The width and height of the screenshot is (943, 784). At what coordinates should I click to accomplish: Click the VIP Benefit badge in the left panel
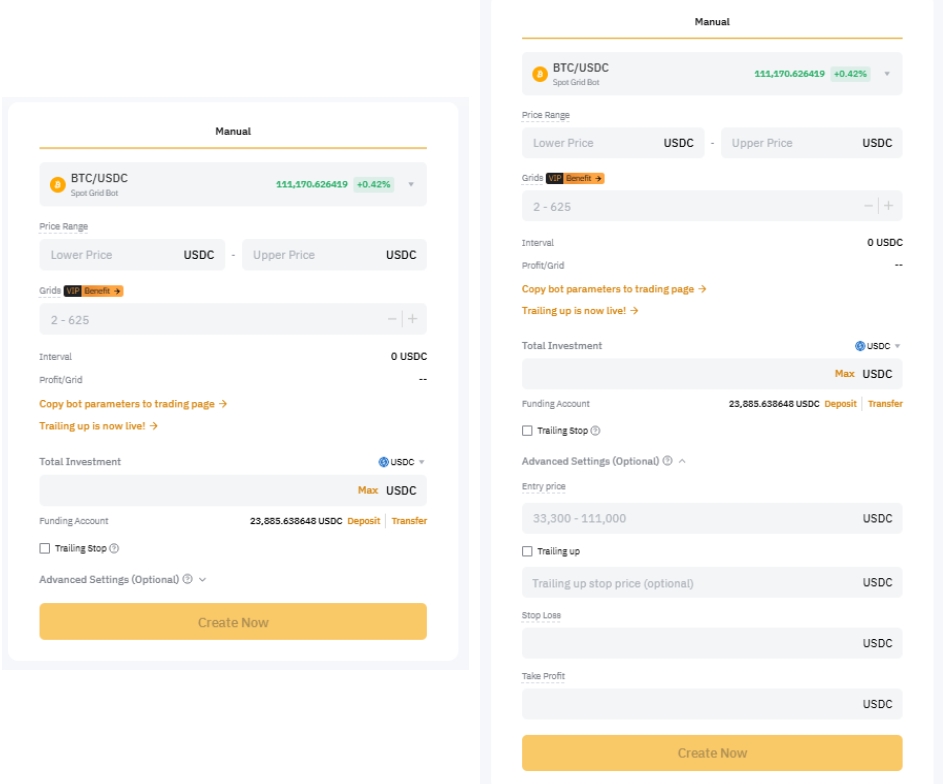point(93,291)
